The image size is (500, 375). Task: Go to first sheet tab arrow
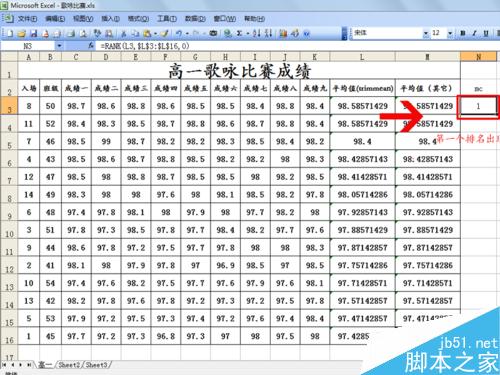tap(4, 365)
